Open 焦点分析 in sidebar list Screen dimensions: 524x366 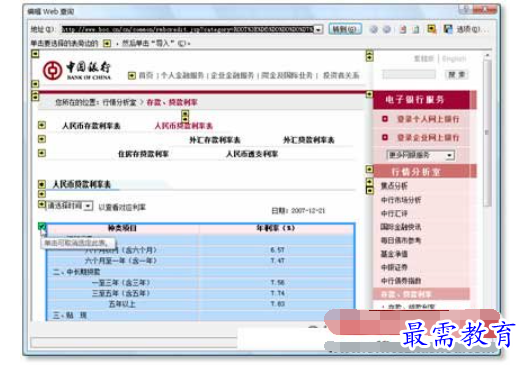394,186
